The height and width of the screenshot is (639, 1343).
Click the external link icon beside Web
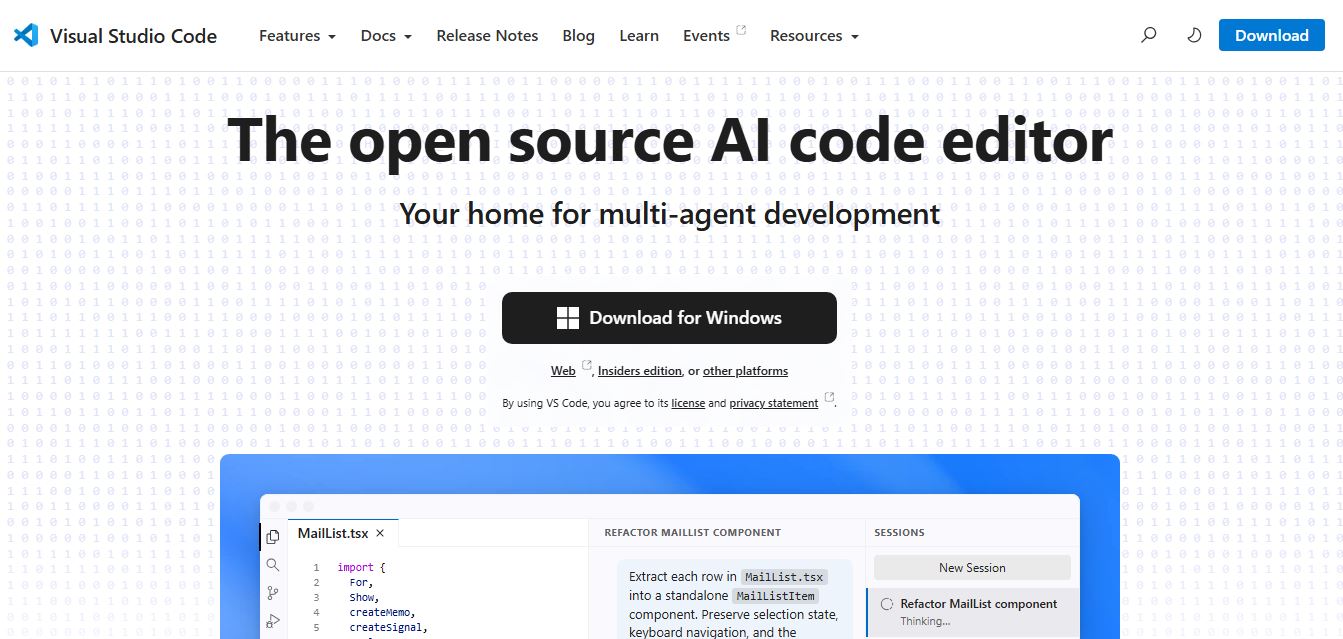[x=586, y=366]
